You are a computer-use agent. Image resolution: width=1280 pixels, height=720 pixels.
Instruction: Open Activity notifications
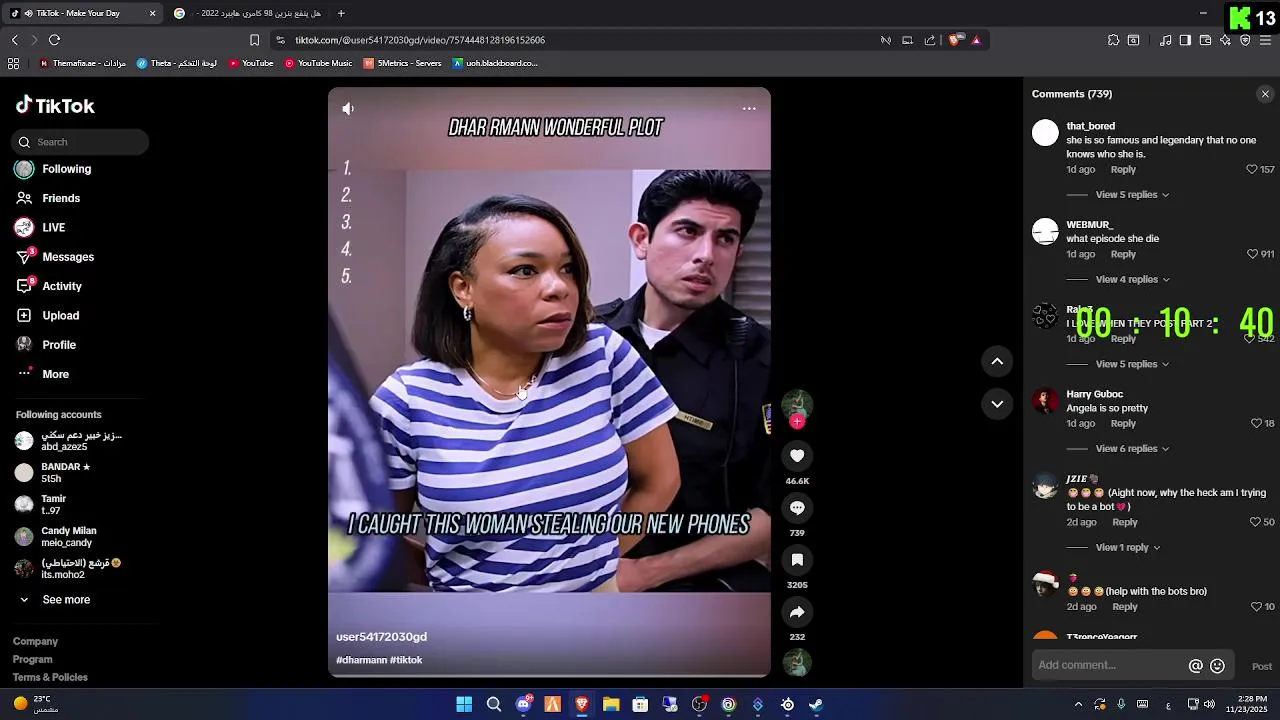tap(61, 286)
